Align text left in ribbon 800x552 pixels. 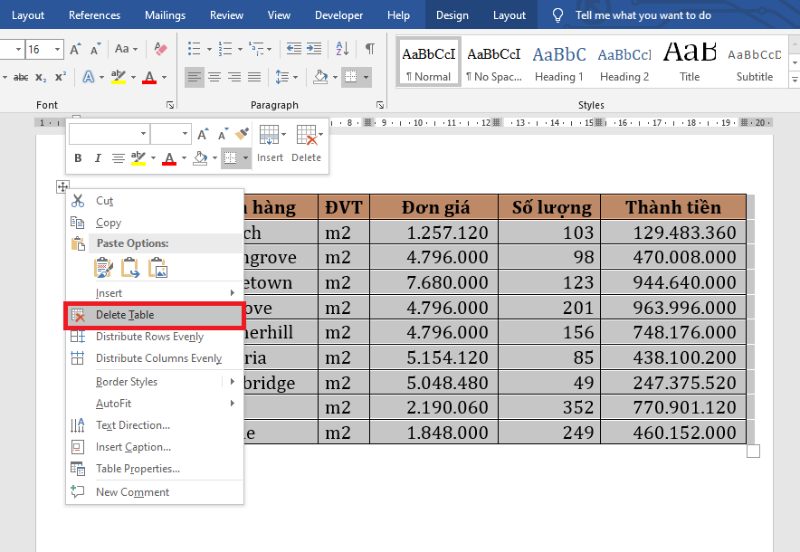click(x=194, y=77)
